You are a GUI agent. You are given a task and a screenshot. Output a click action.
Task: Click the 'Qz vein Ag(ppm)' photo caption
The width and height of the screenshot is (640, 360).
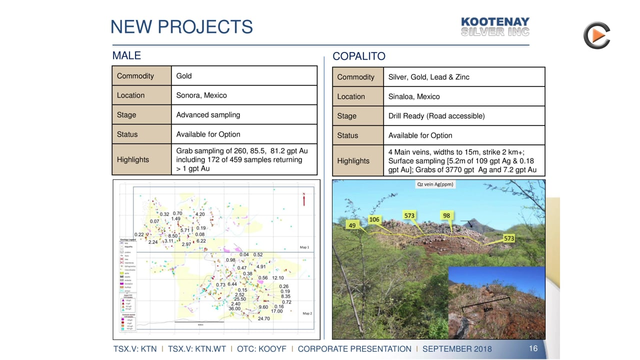click(435, 184)
